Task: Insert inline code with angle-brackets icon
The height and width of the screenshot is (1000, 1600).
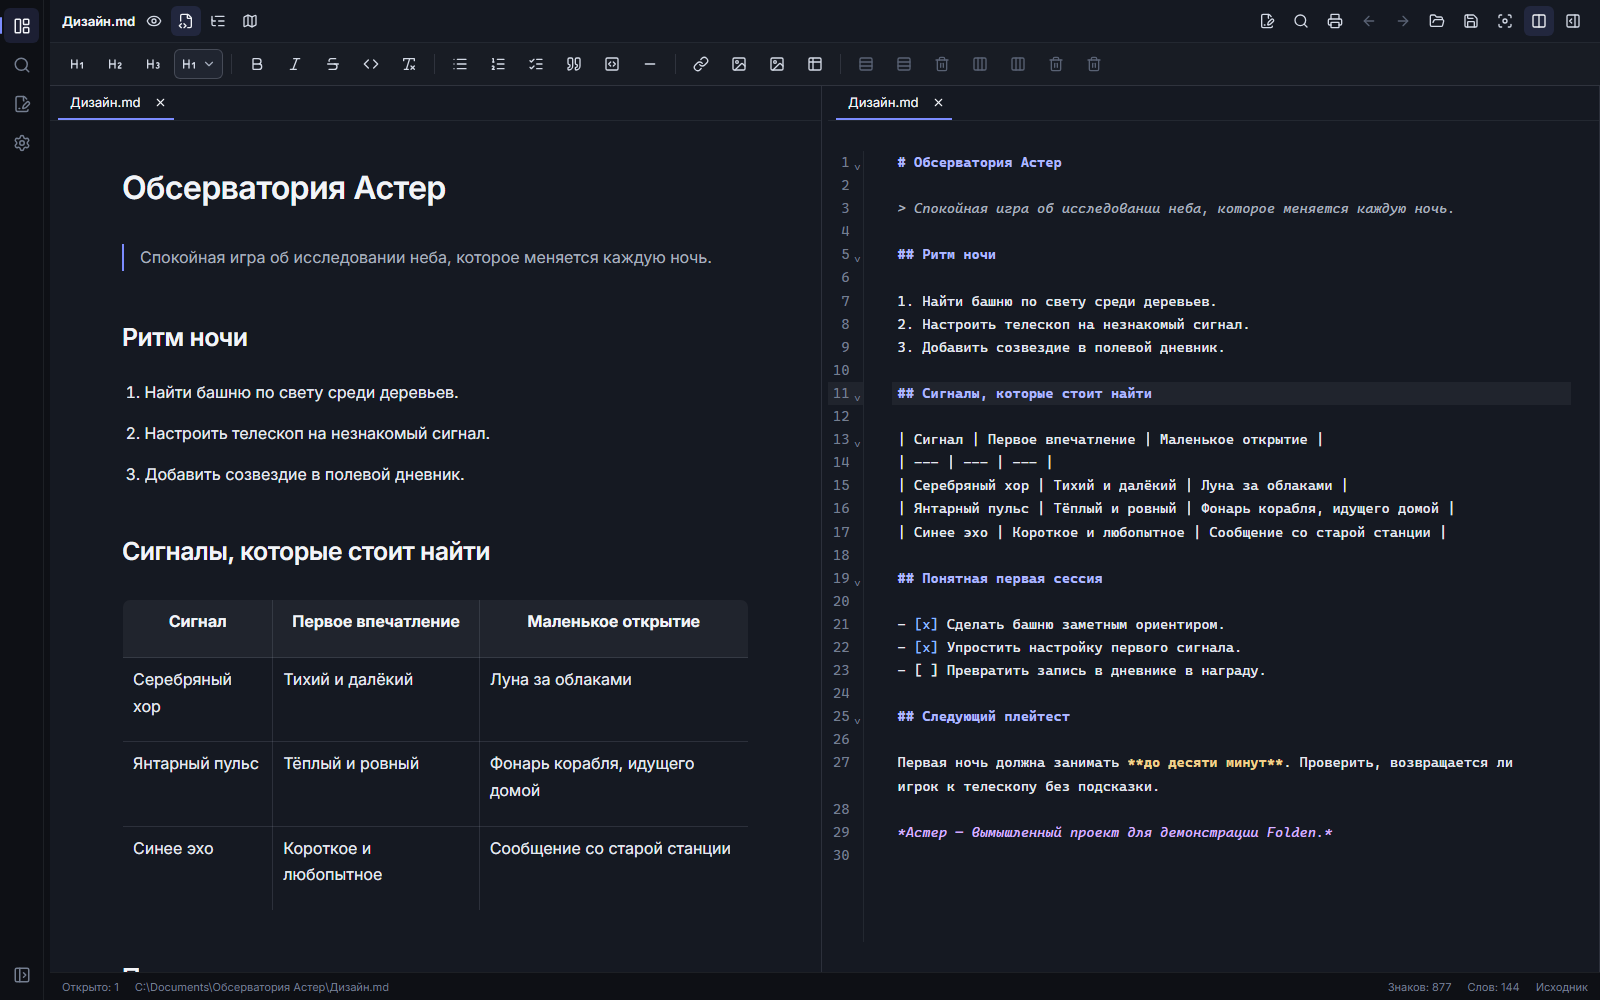Action: (371, 64)
